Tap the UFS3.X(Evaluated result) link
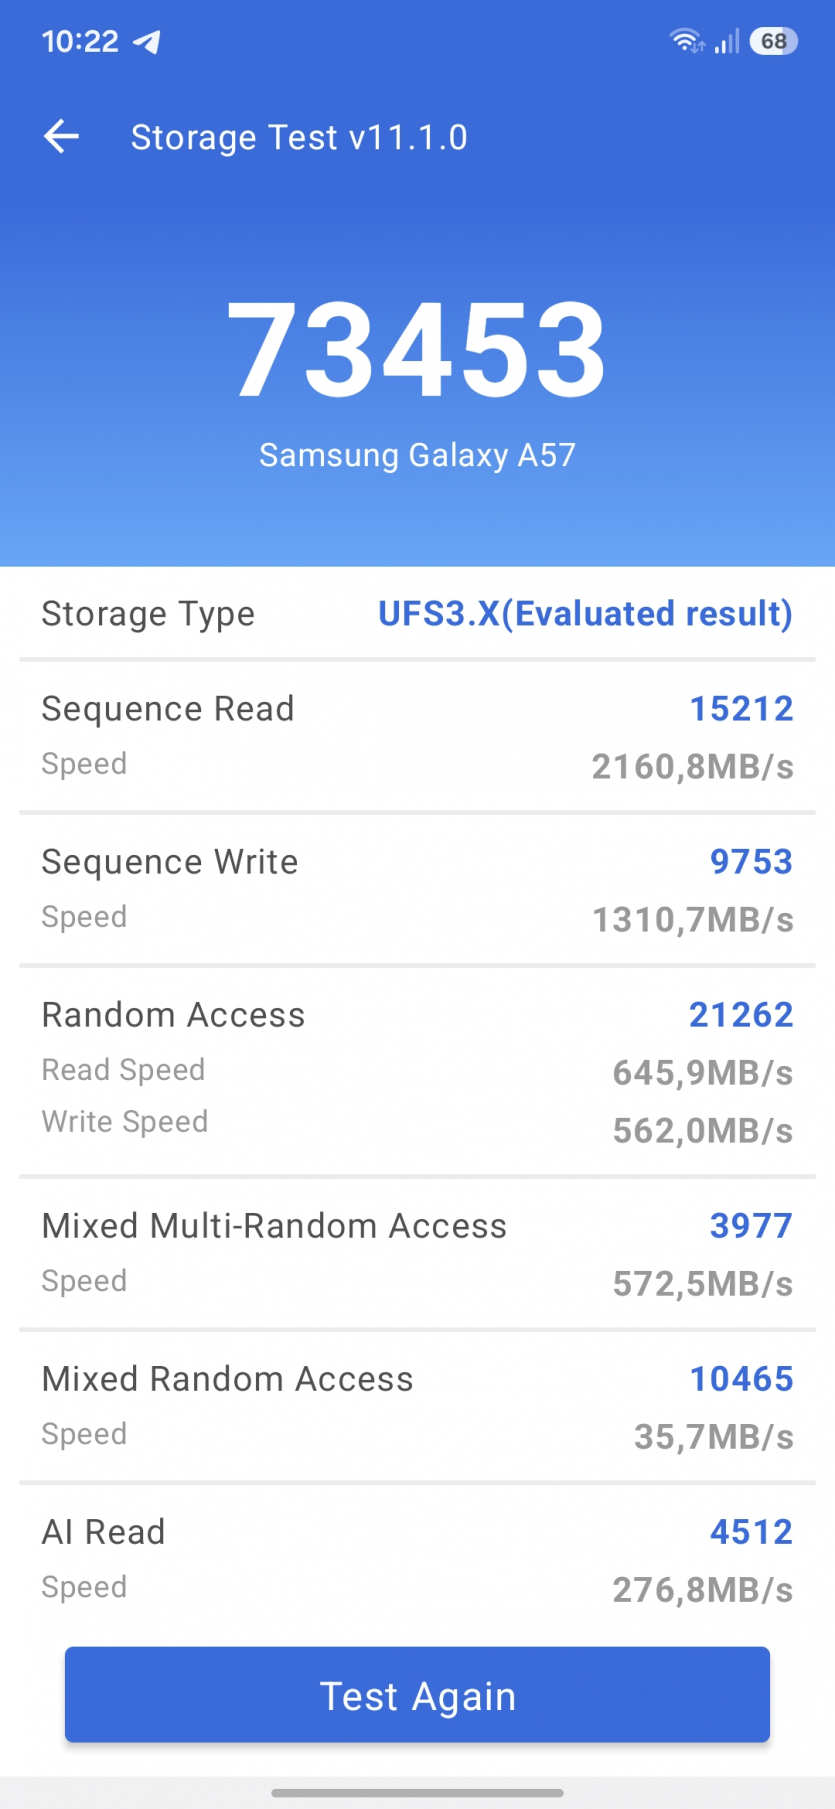Screen dimensions: 835x1809 pyautogui.click(x=585, y=613)
